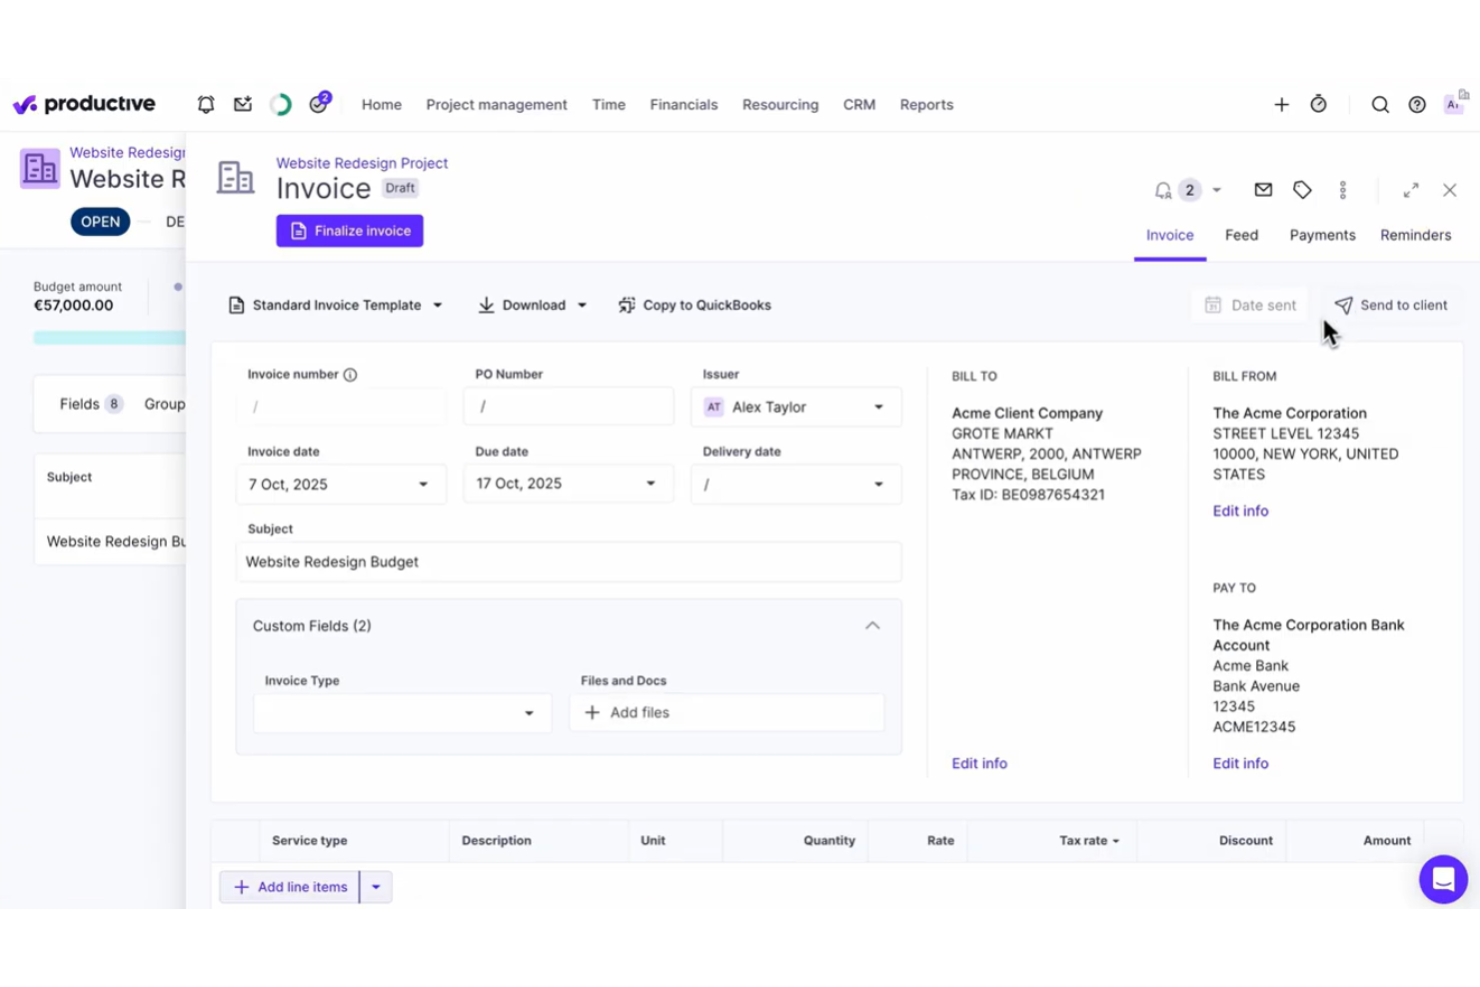Screen dimensions: 1480x987
Task: Open the help question mark icon
Action: (1417, 104)
